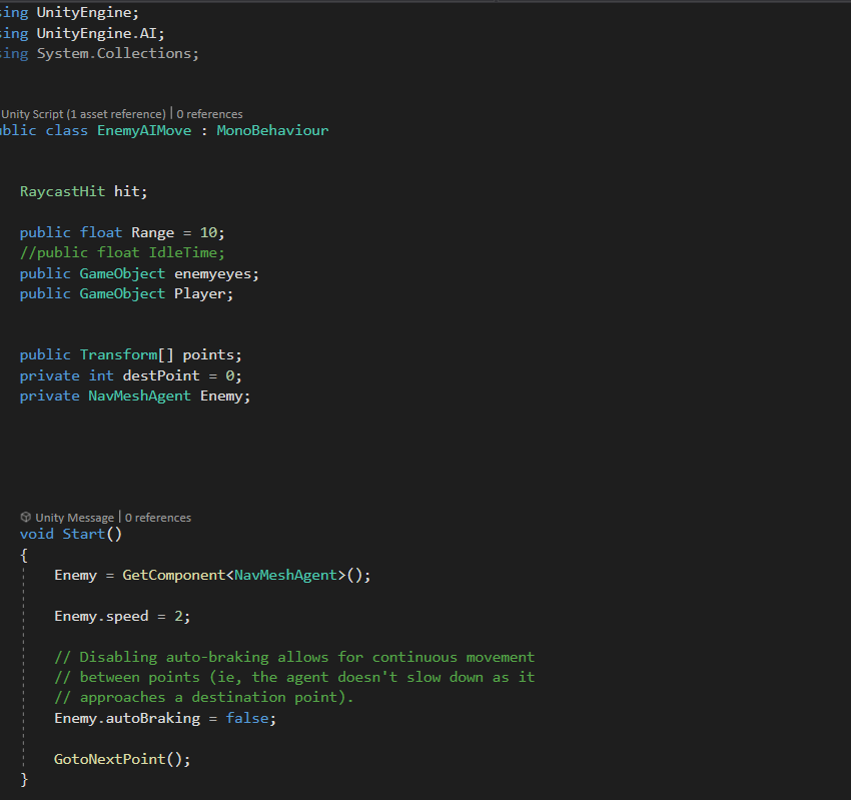Click the closing brace of Start method
The image size is (851, 800).
coord(24,779)
